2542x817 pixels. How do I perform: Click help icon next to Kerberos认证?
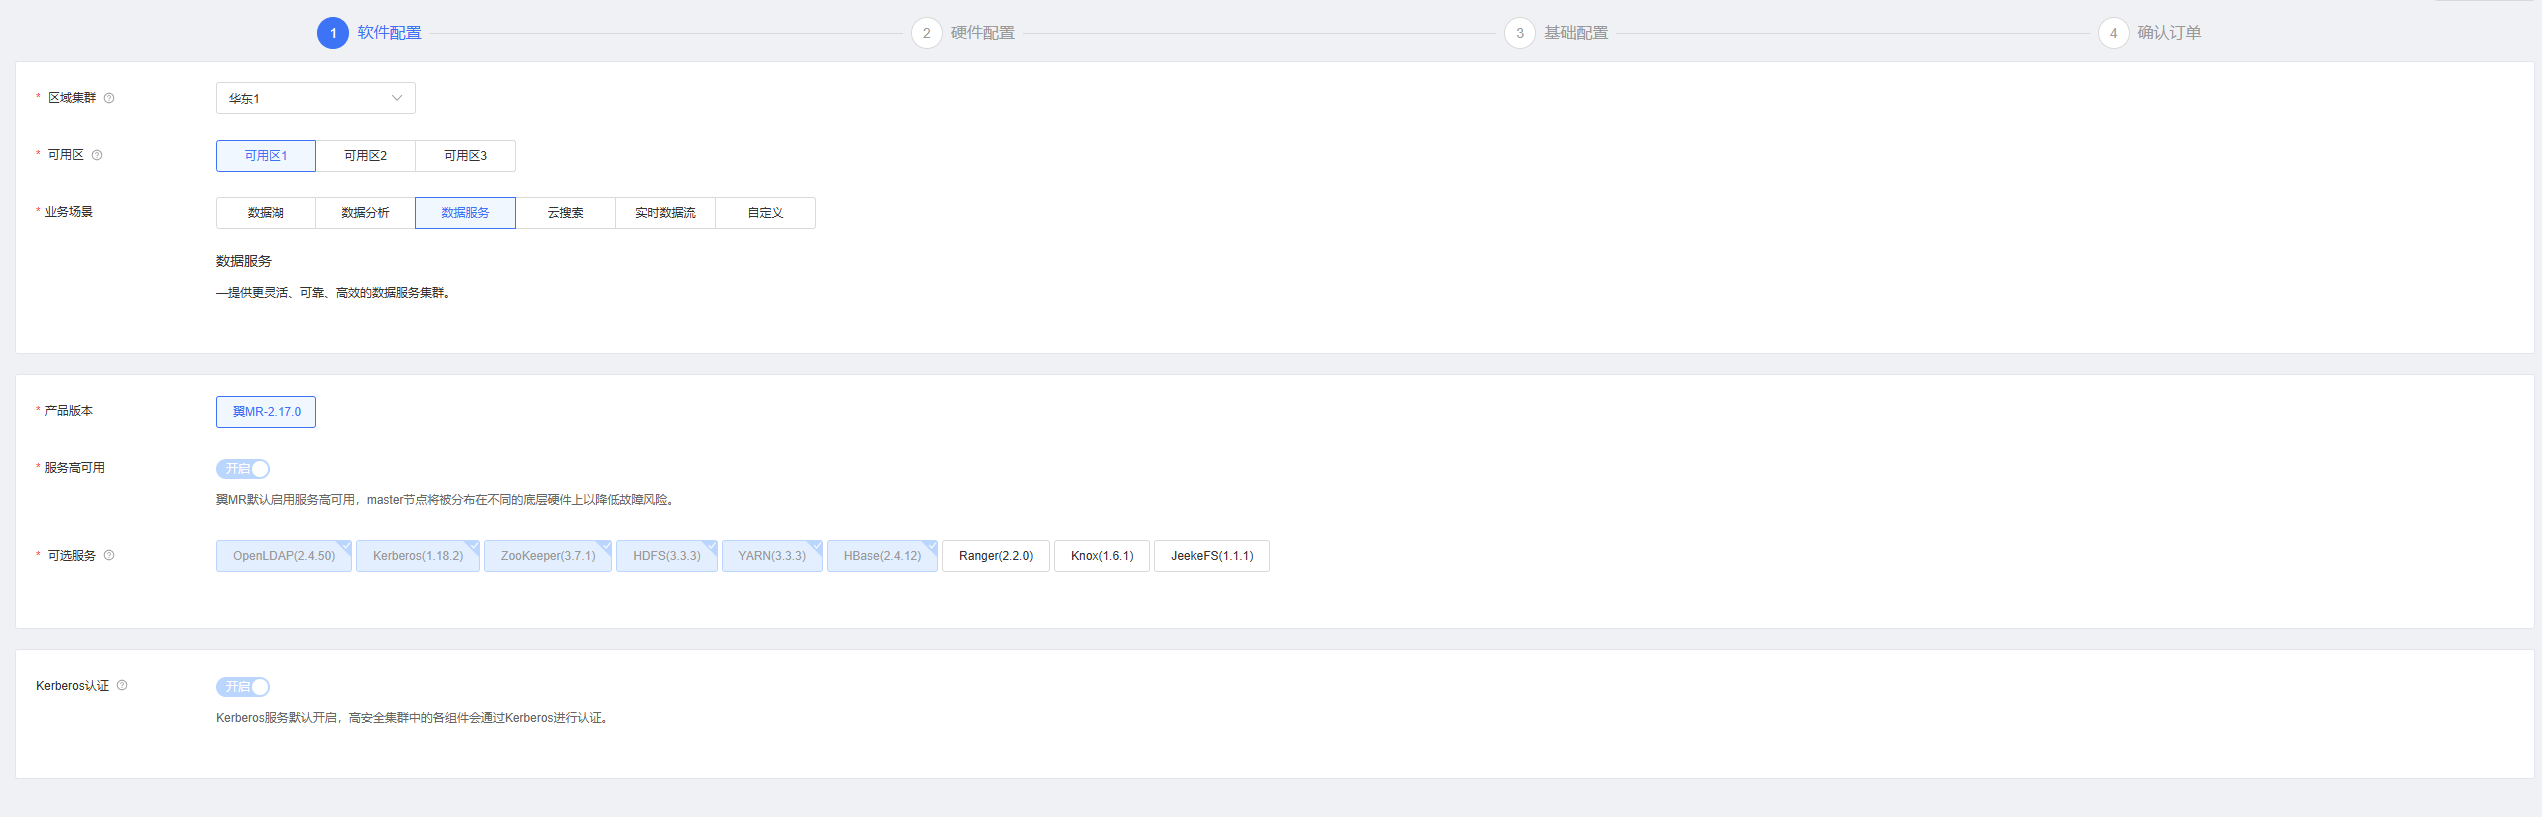[122, 685]
